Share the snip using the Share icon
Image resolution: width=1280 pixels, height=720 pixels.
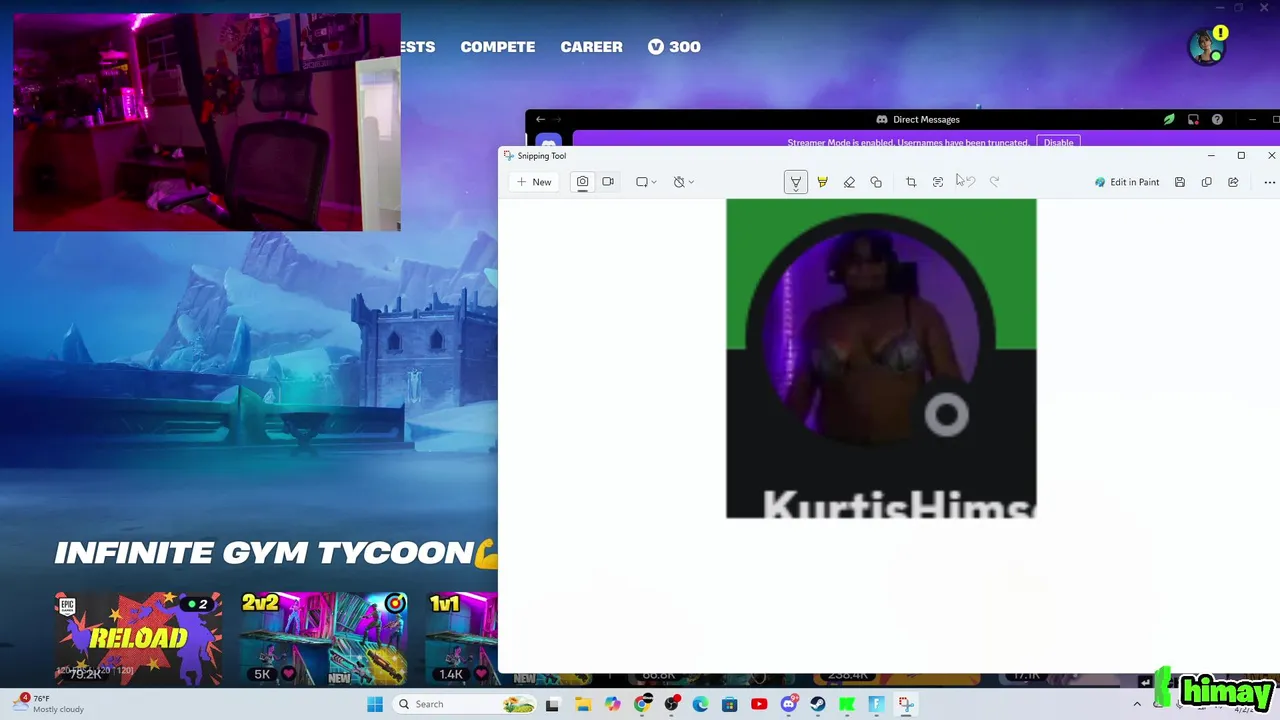[x=1233, y=182]
